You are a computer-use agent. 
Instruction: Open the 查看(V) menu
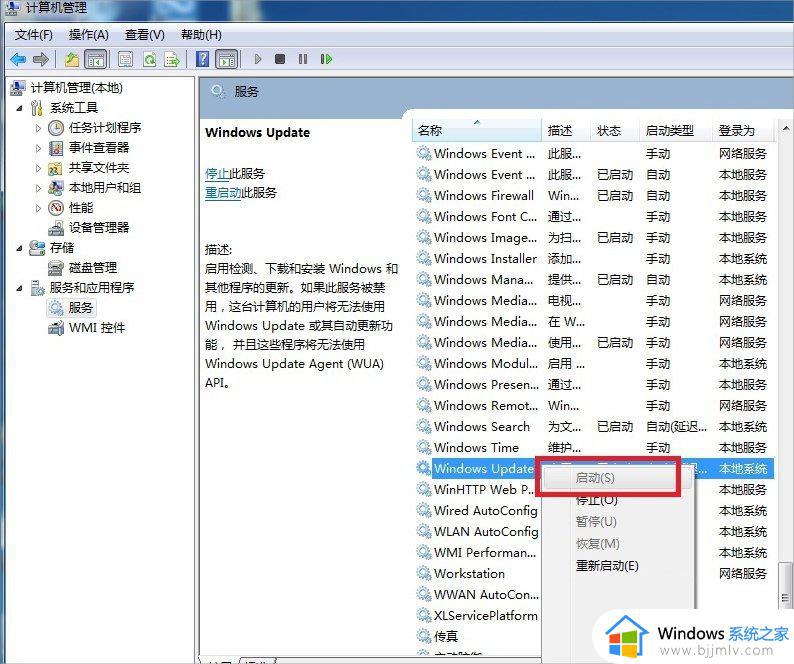point(145,35)
